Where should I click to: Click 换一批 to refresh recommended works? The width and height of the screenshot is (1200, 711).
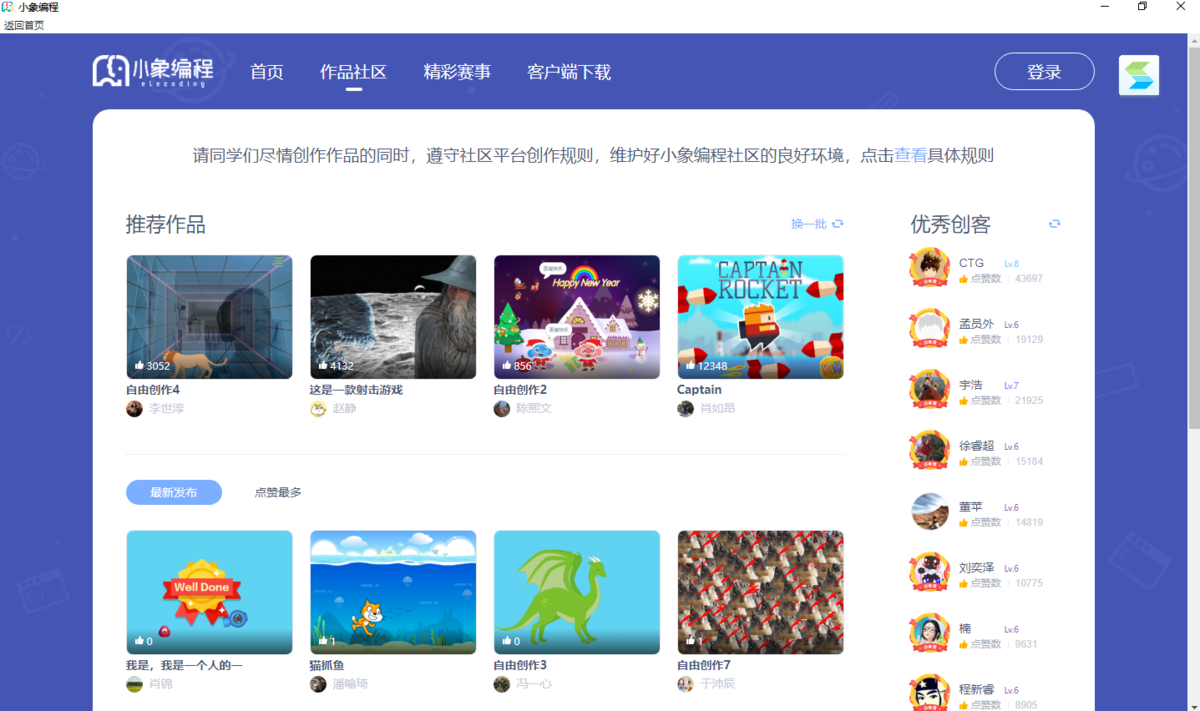click(x=810, y=224)
